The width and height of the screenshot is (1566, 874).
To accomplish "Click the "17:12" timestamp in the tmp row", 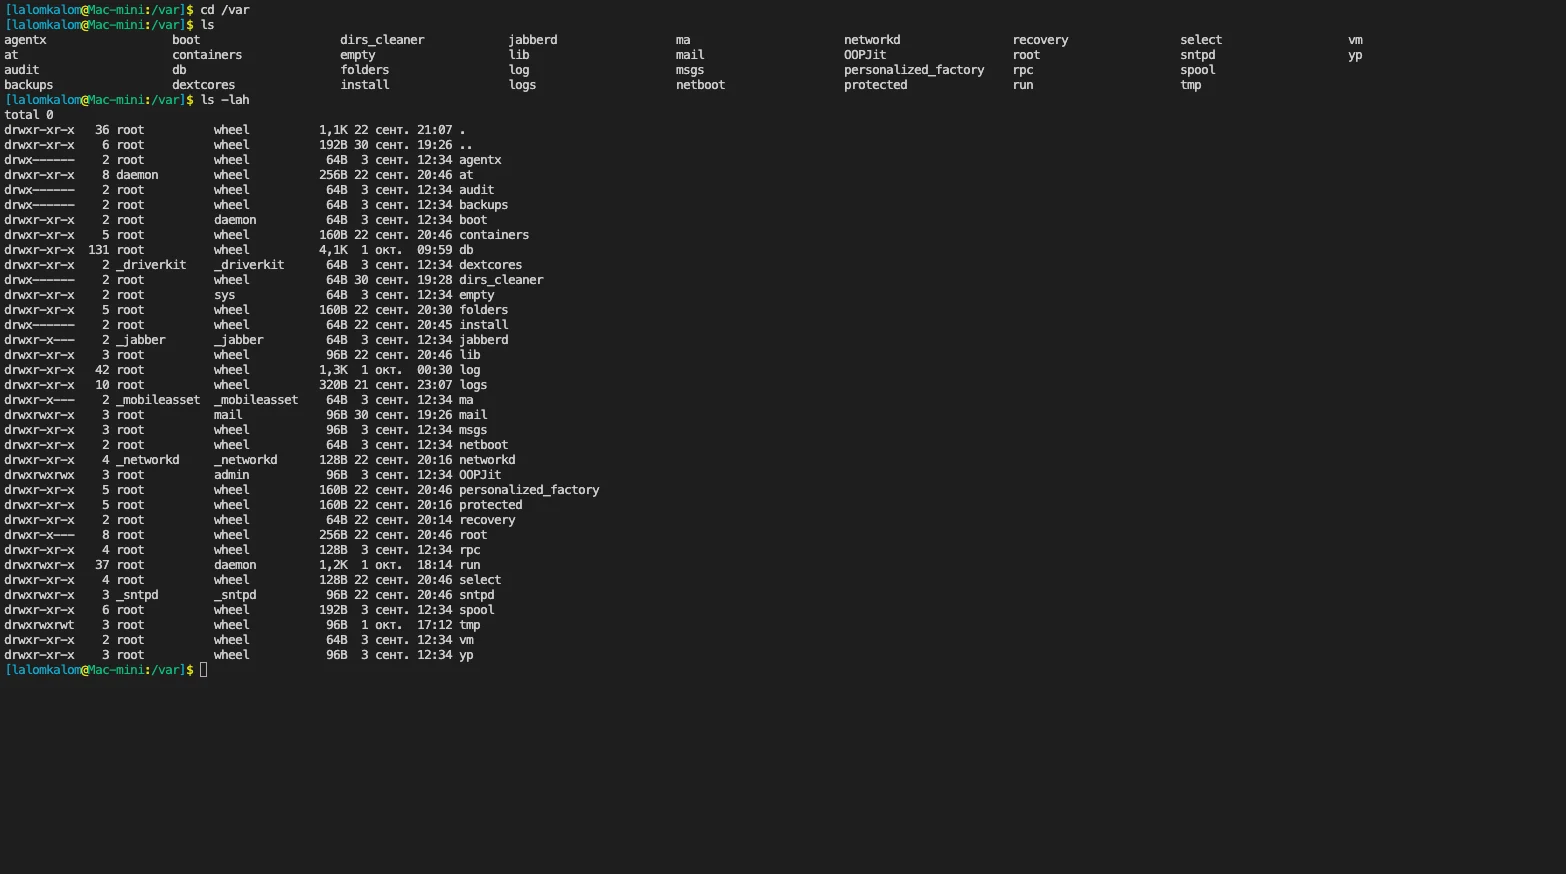I will (435, 625).
